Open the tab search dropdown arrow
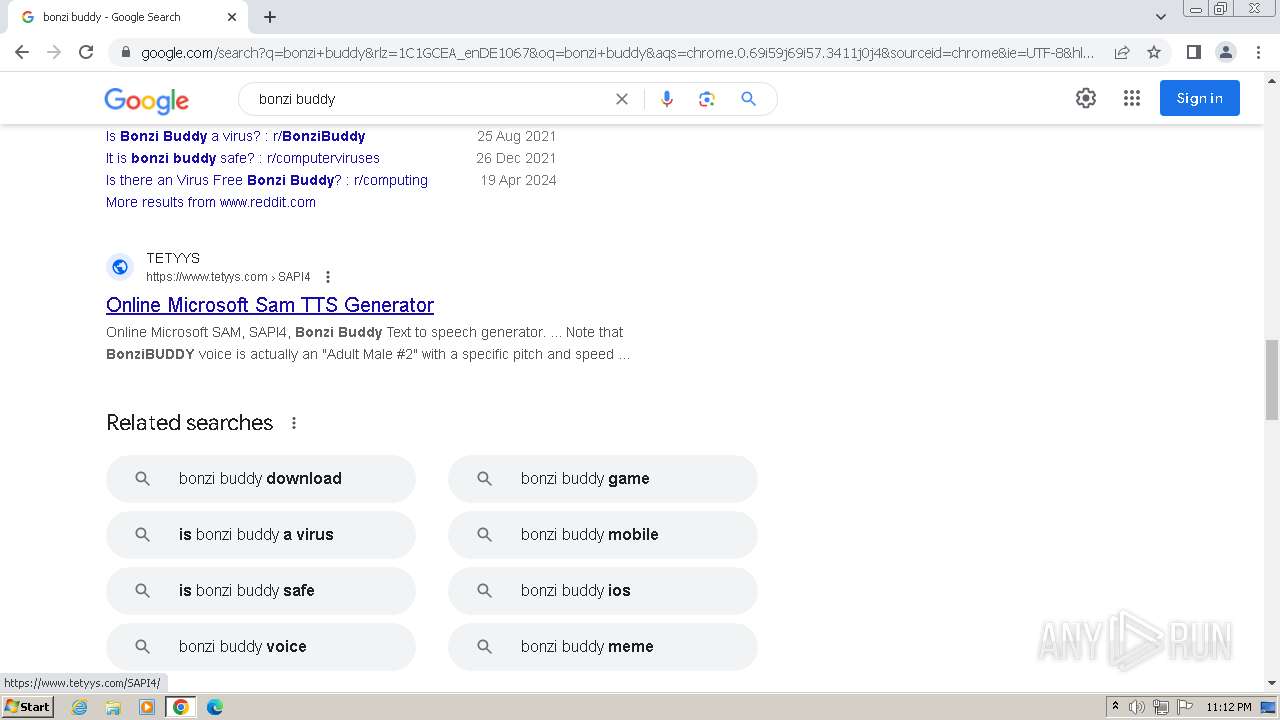Image resolution: width=1280 pixels, height=720 pixels. coord(1161,17)
